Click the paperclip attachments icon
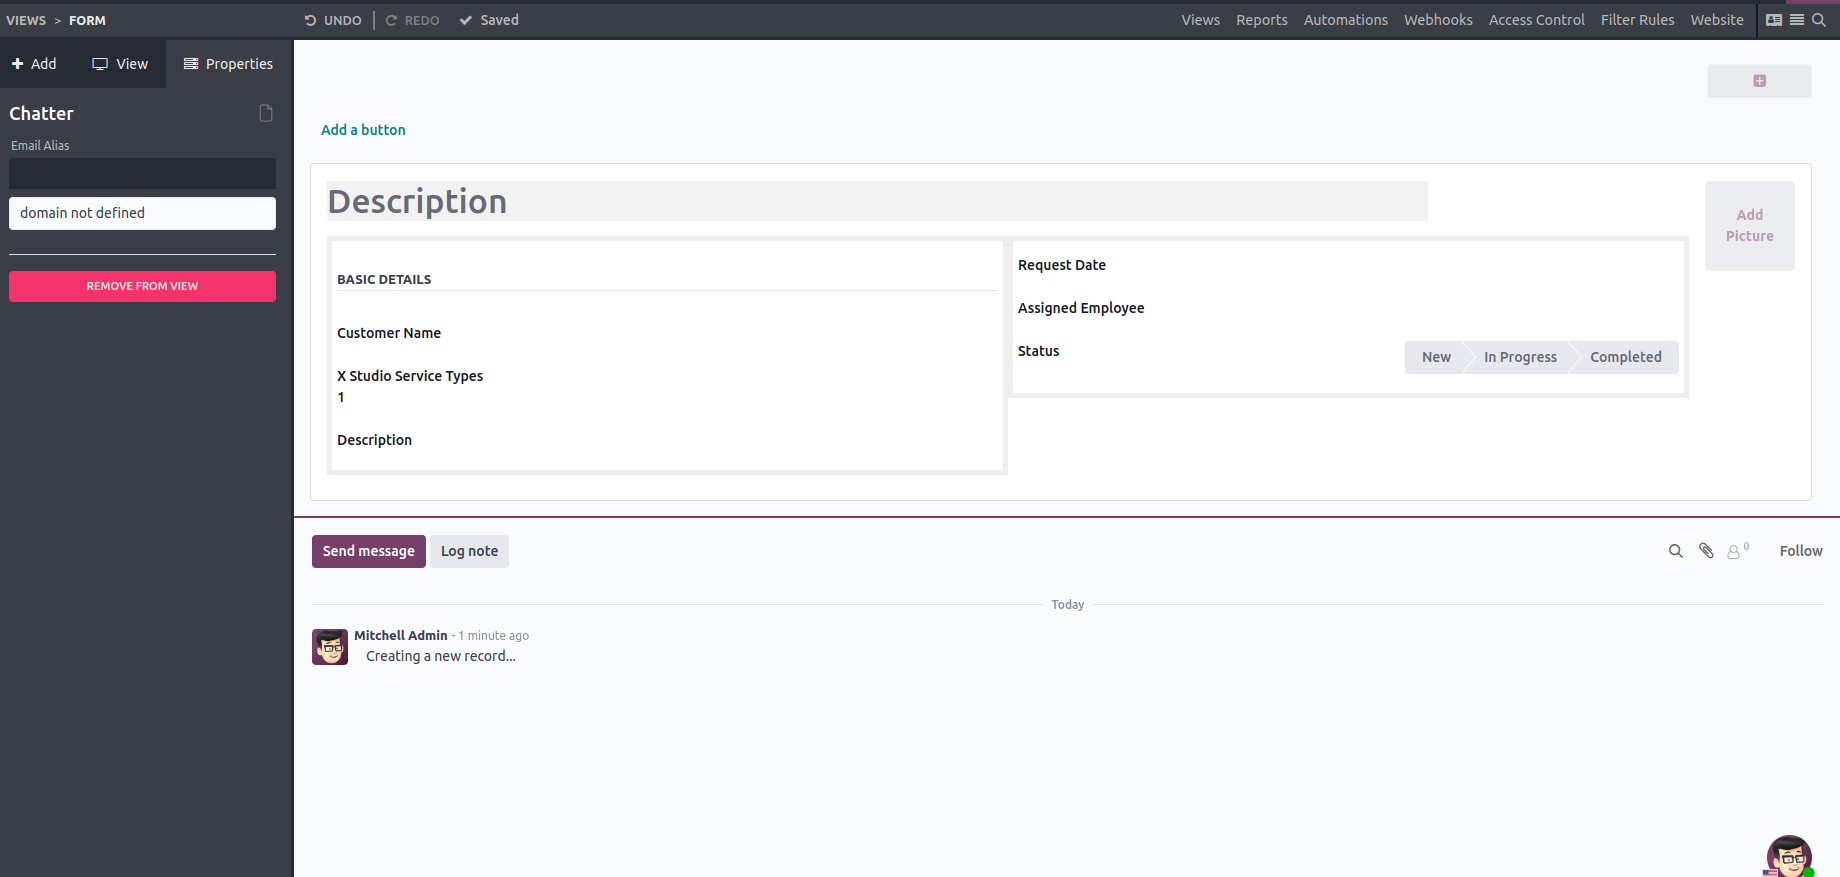The image size is (1840, 877). 1706,551
